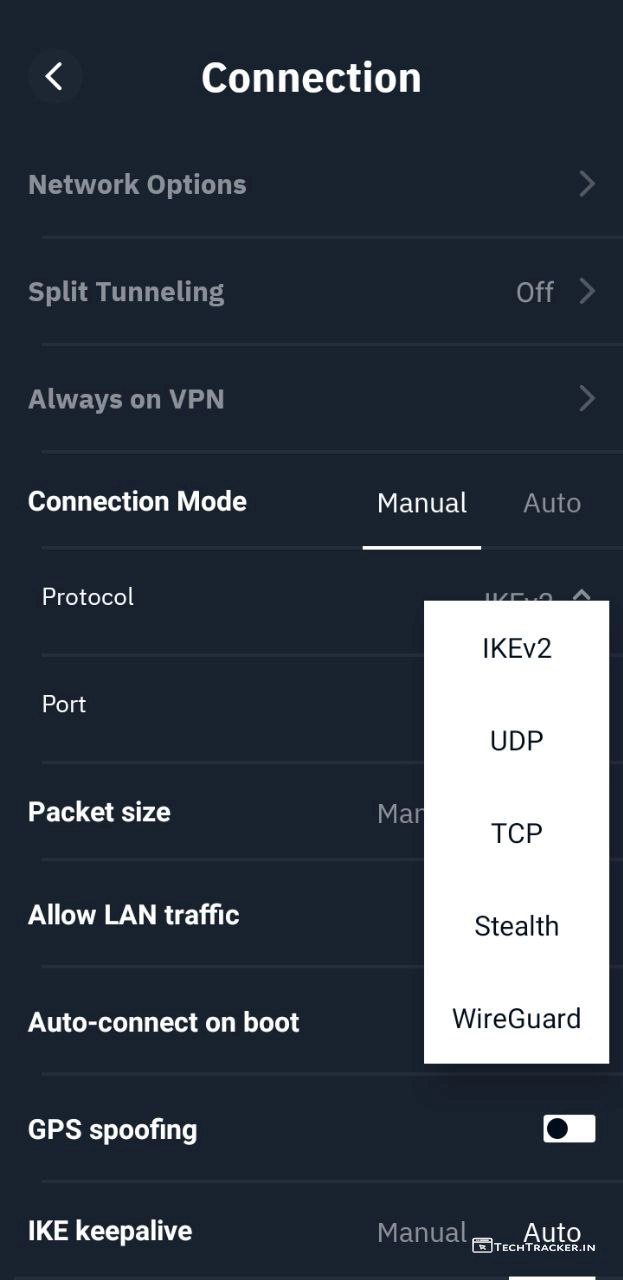
Task: Pick WireGuard from protocol list
Action: point(516,1019)
